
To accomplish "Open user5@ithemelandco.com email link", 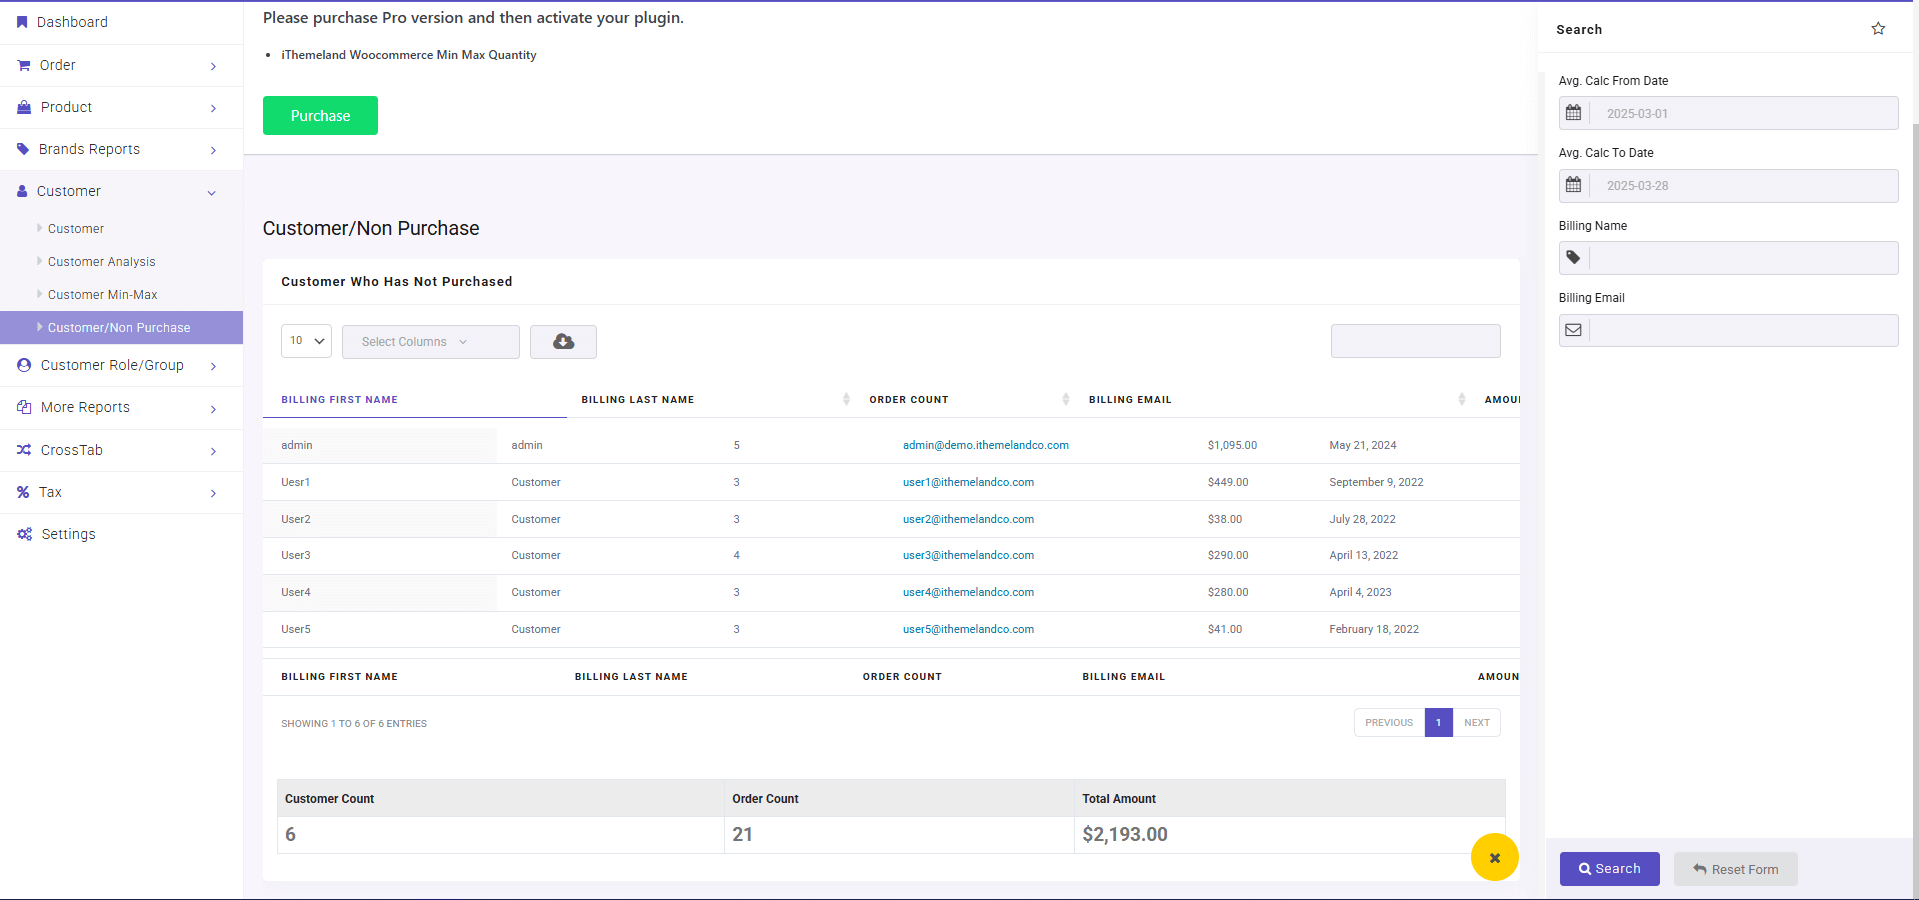I will 968,629.
